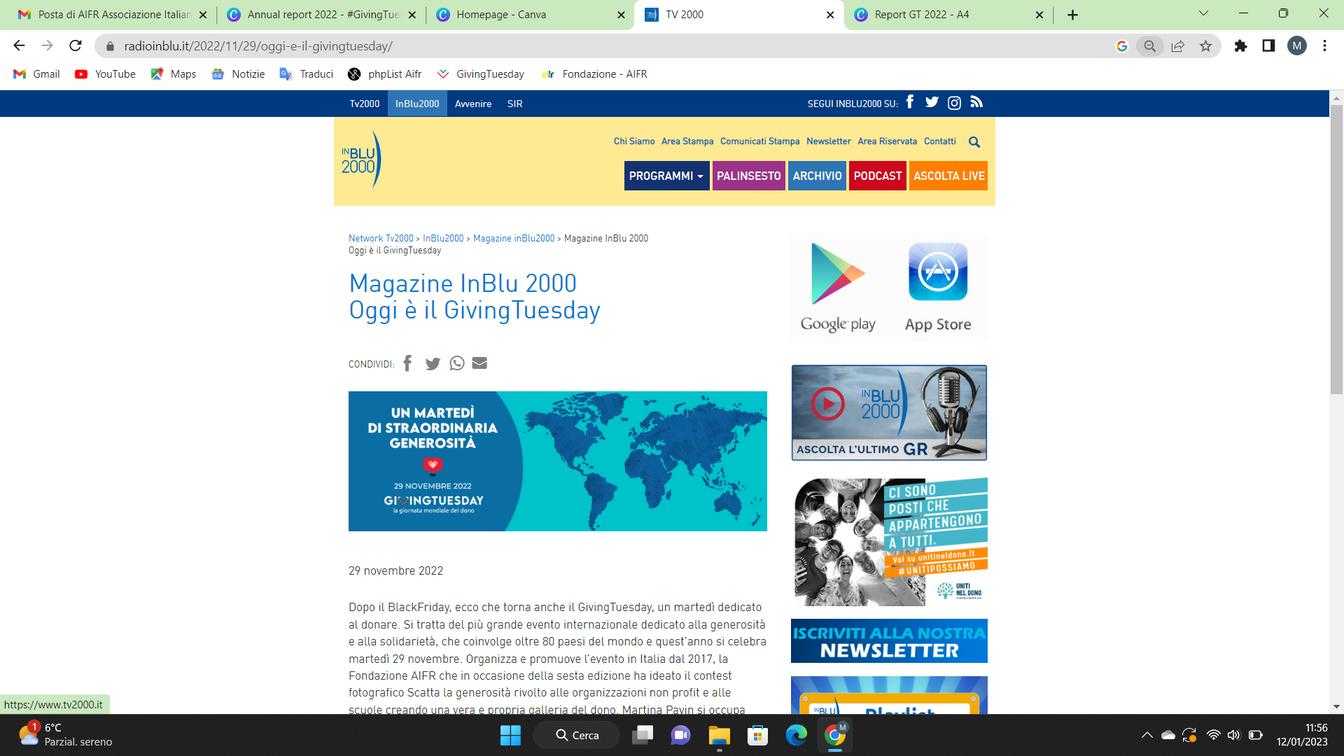Bookmark this page with the star icon

1206,46
